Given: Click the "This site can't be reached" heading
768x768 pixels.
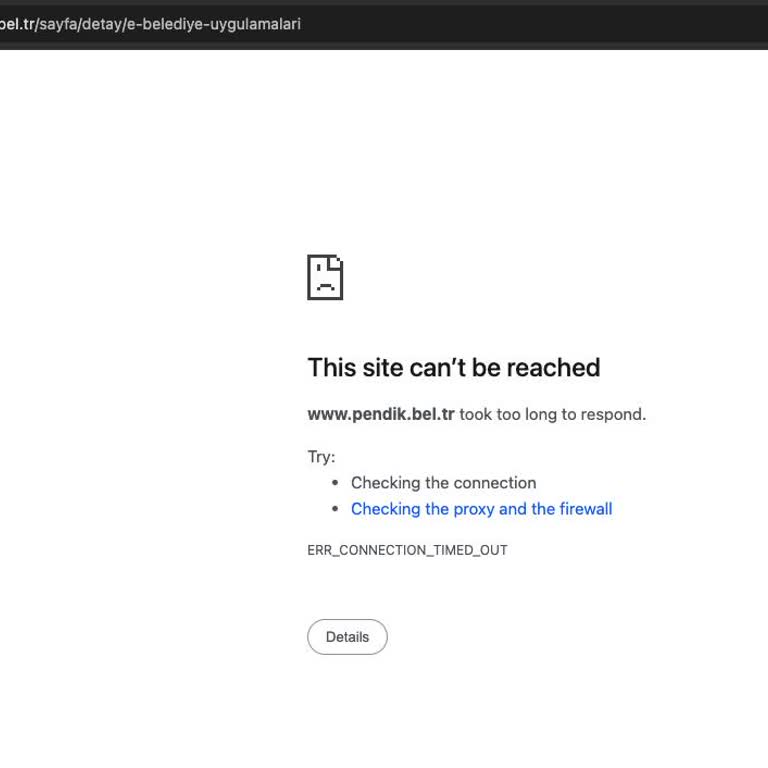Looking at the screenshot, I should (453, 368).
